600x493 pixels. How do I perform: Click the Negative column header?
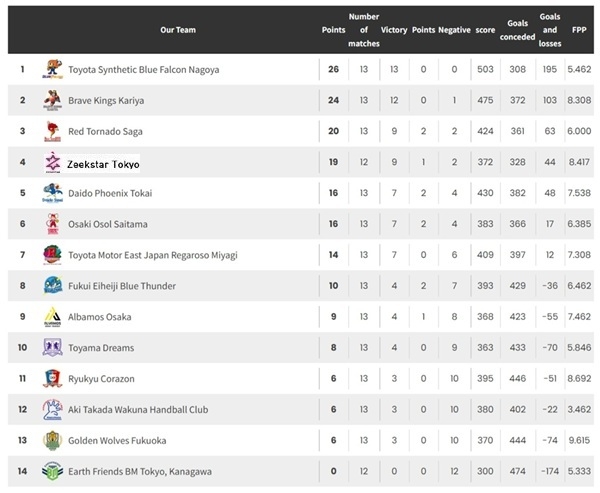[454, 30]
